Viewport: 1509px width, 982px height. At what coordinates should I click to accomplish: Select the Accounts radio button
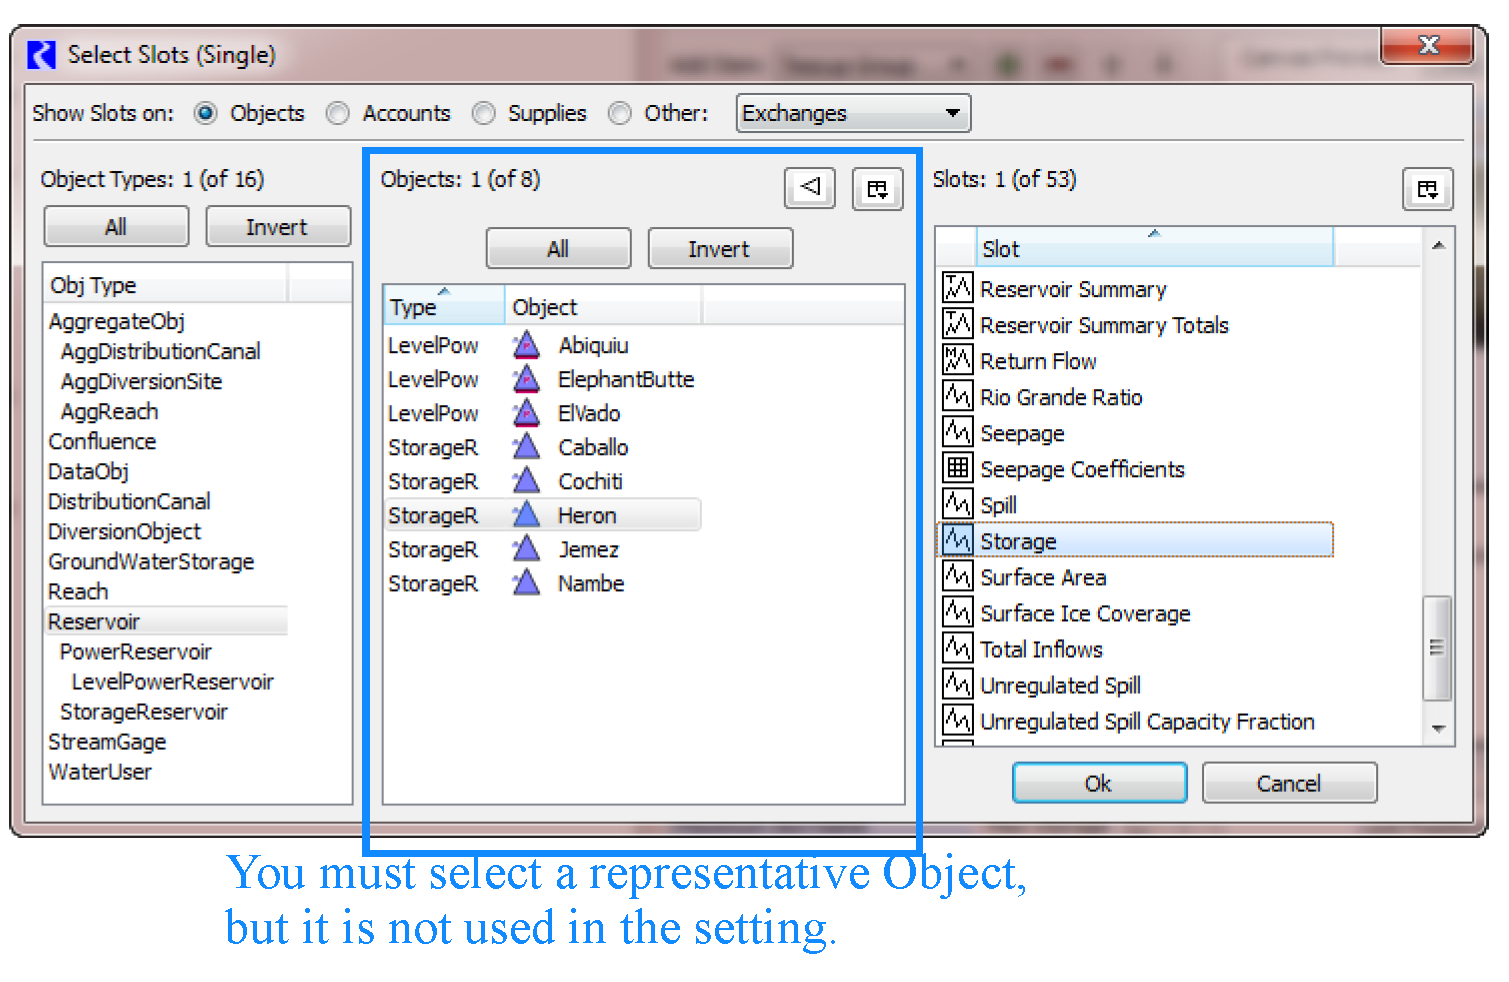[338, 114]
